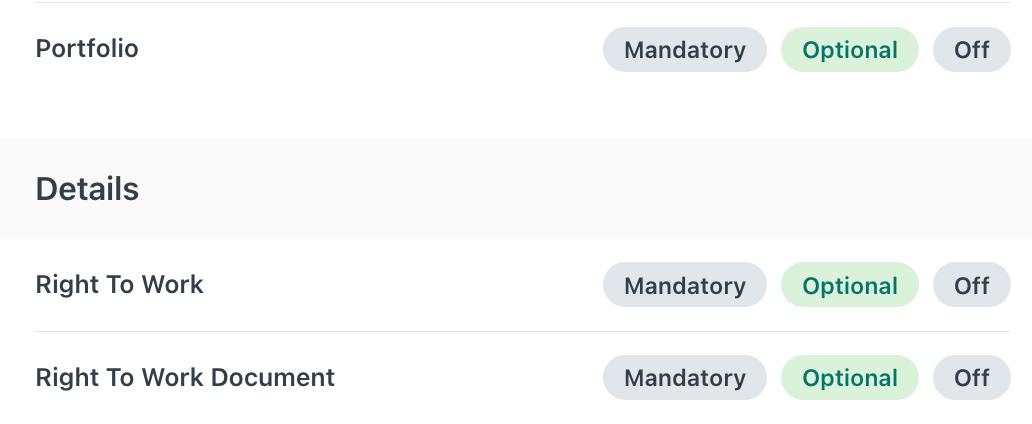
Task: Select Optional for Portfolio
Action: (849, 50)
